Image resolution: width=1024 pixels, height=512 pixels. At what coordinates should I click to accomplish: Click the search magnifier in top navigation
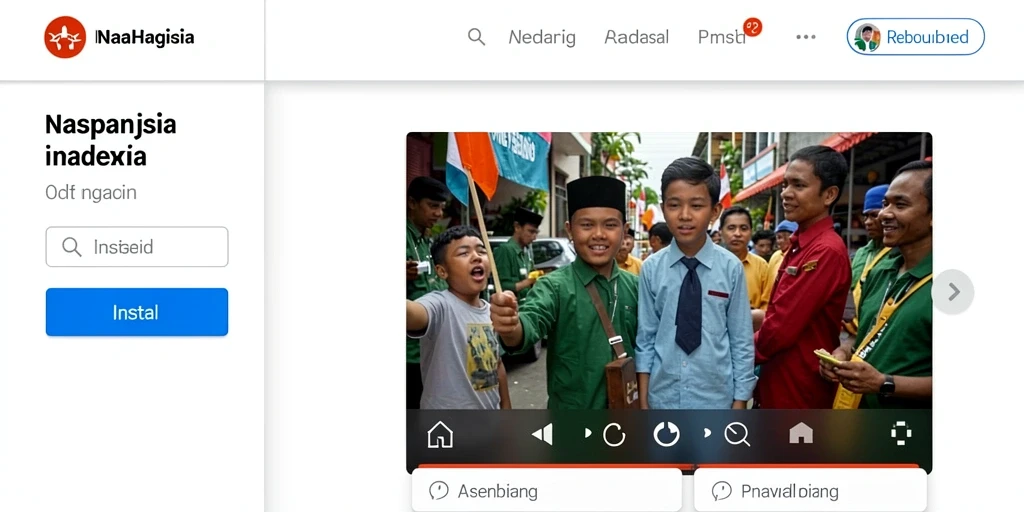pyautogui.click(x=476, y=37)
